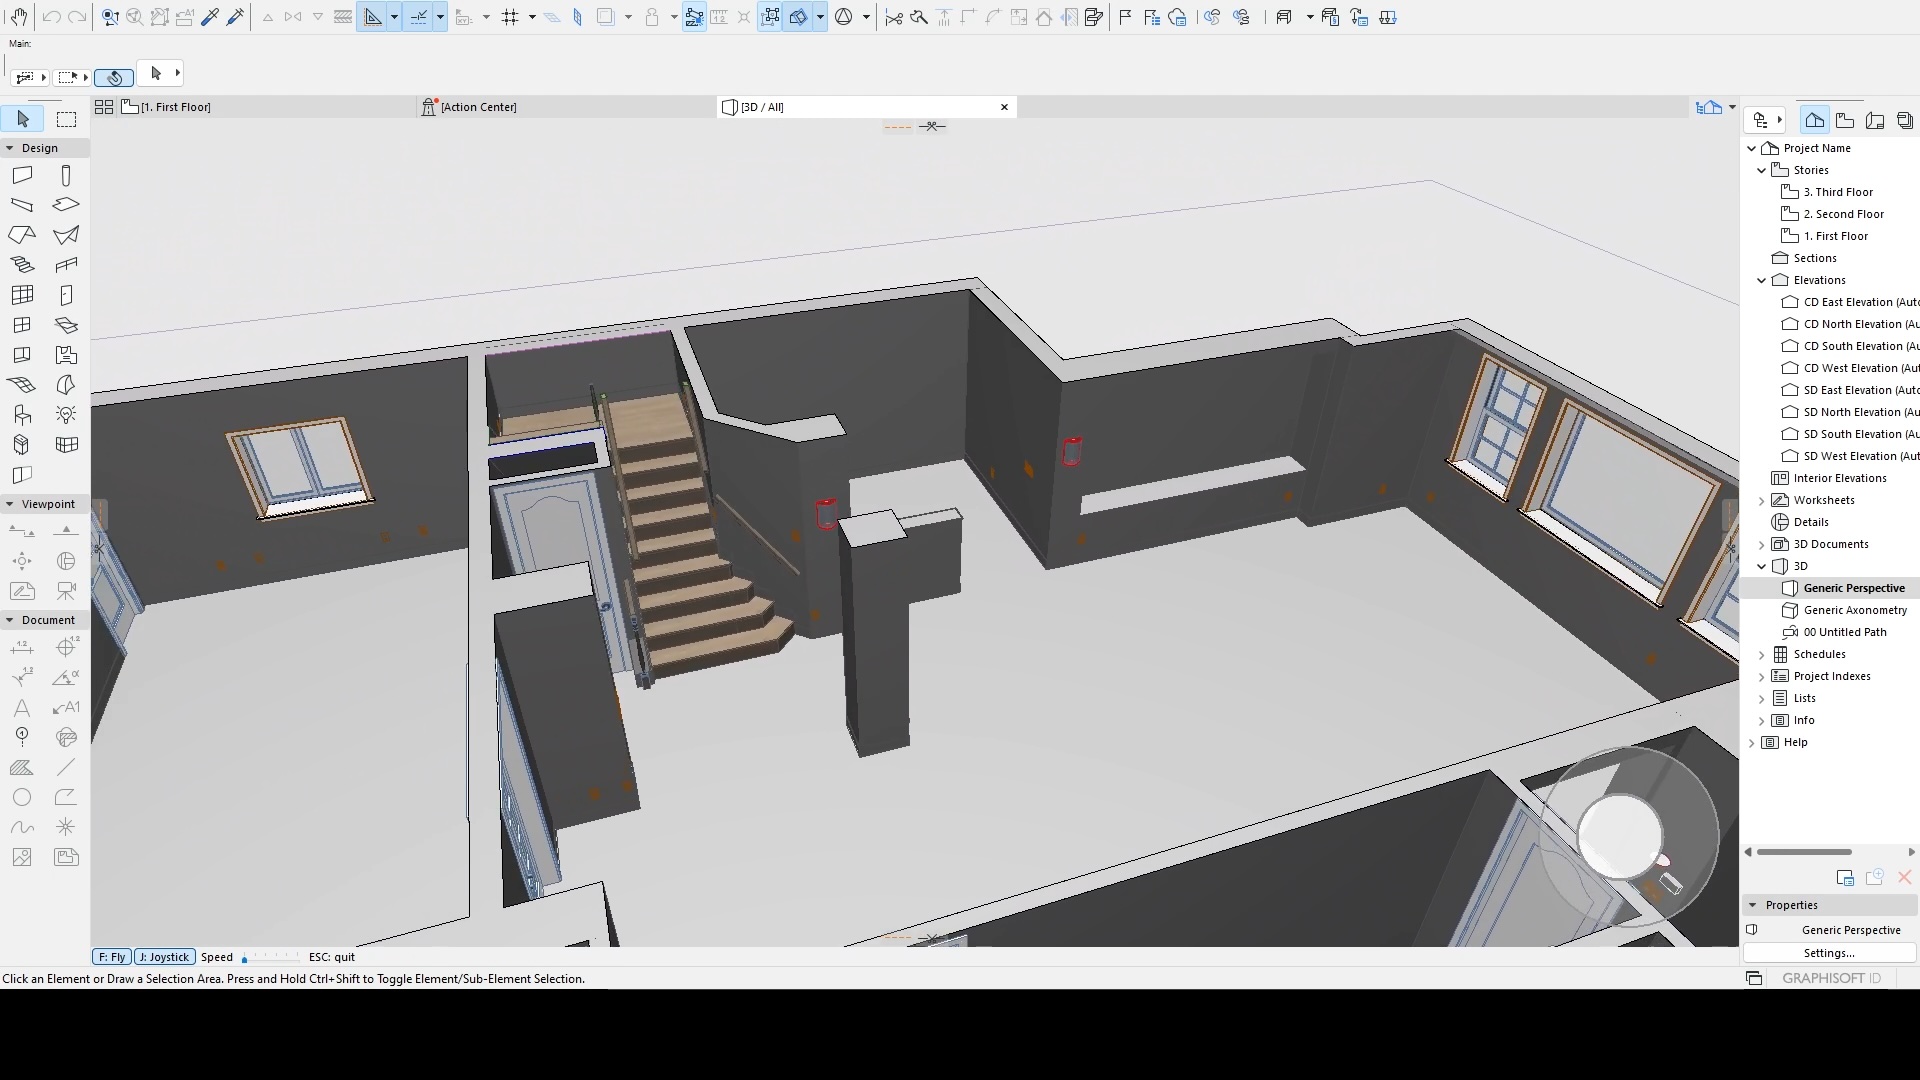Toggle the J: Joystick mode button
The width and height of the screenshot is (1920, 1080).
click(x=164, y=957)
